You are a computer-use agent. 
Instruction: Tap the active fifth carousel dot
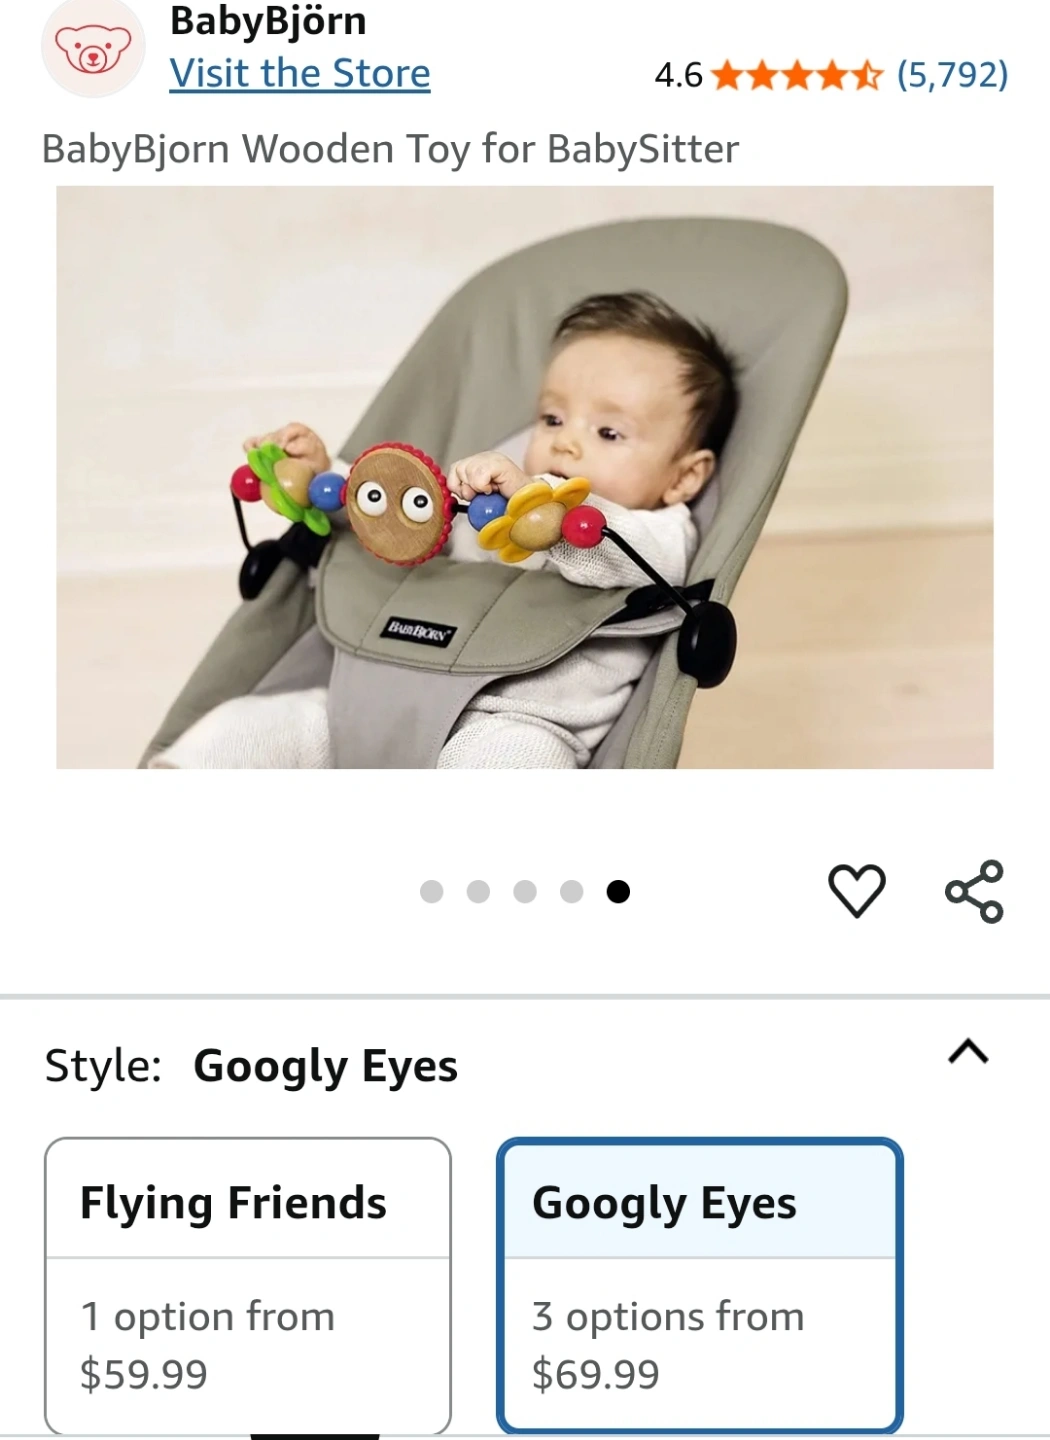tap(619, 891)
